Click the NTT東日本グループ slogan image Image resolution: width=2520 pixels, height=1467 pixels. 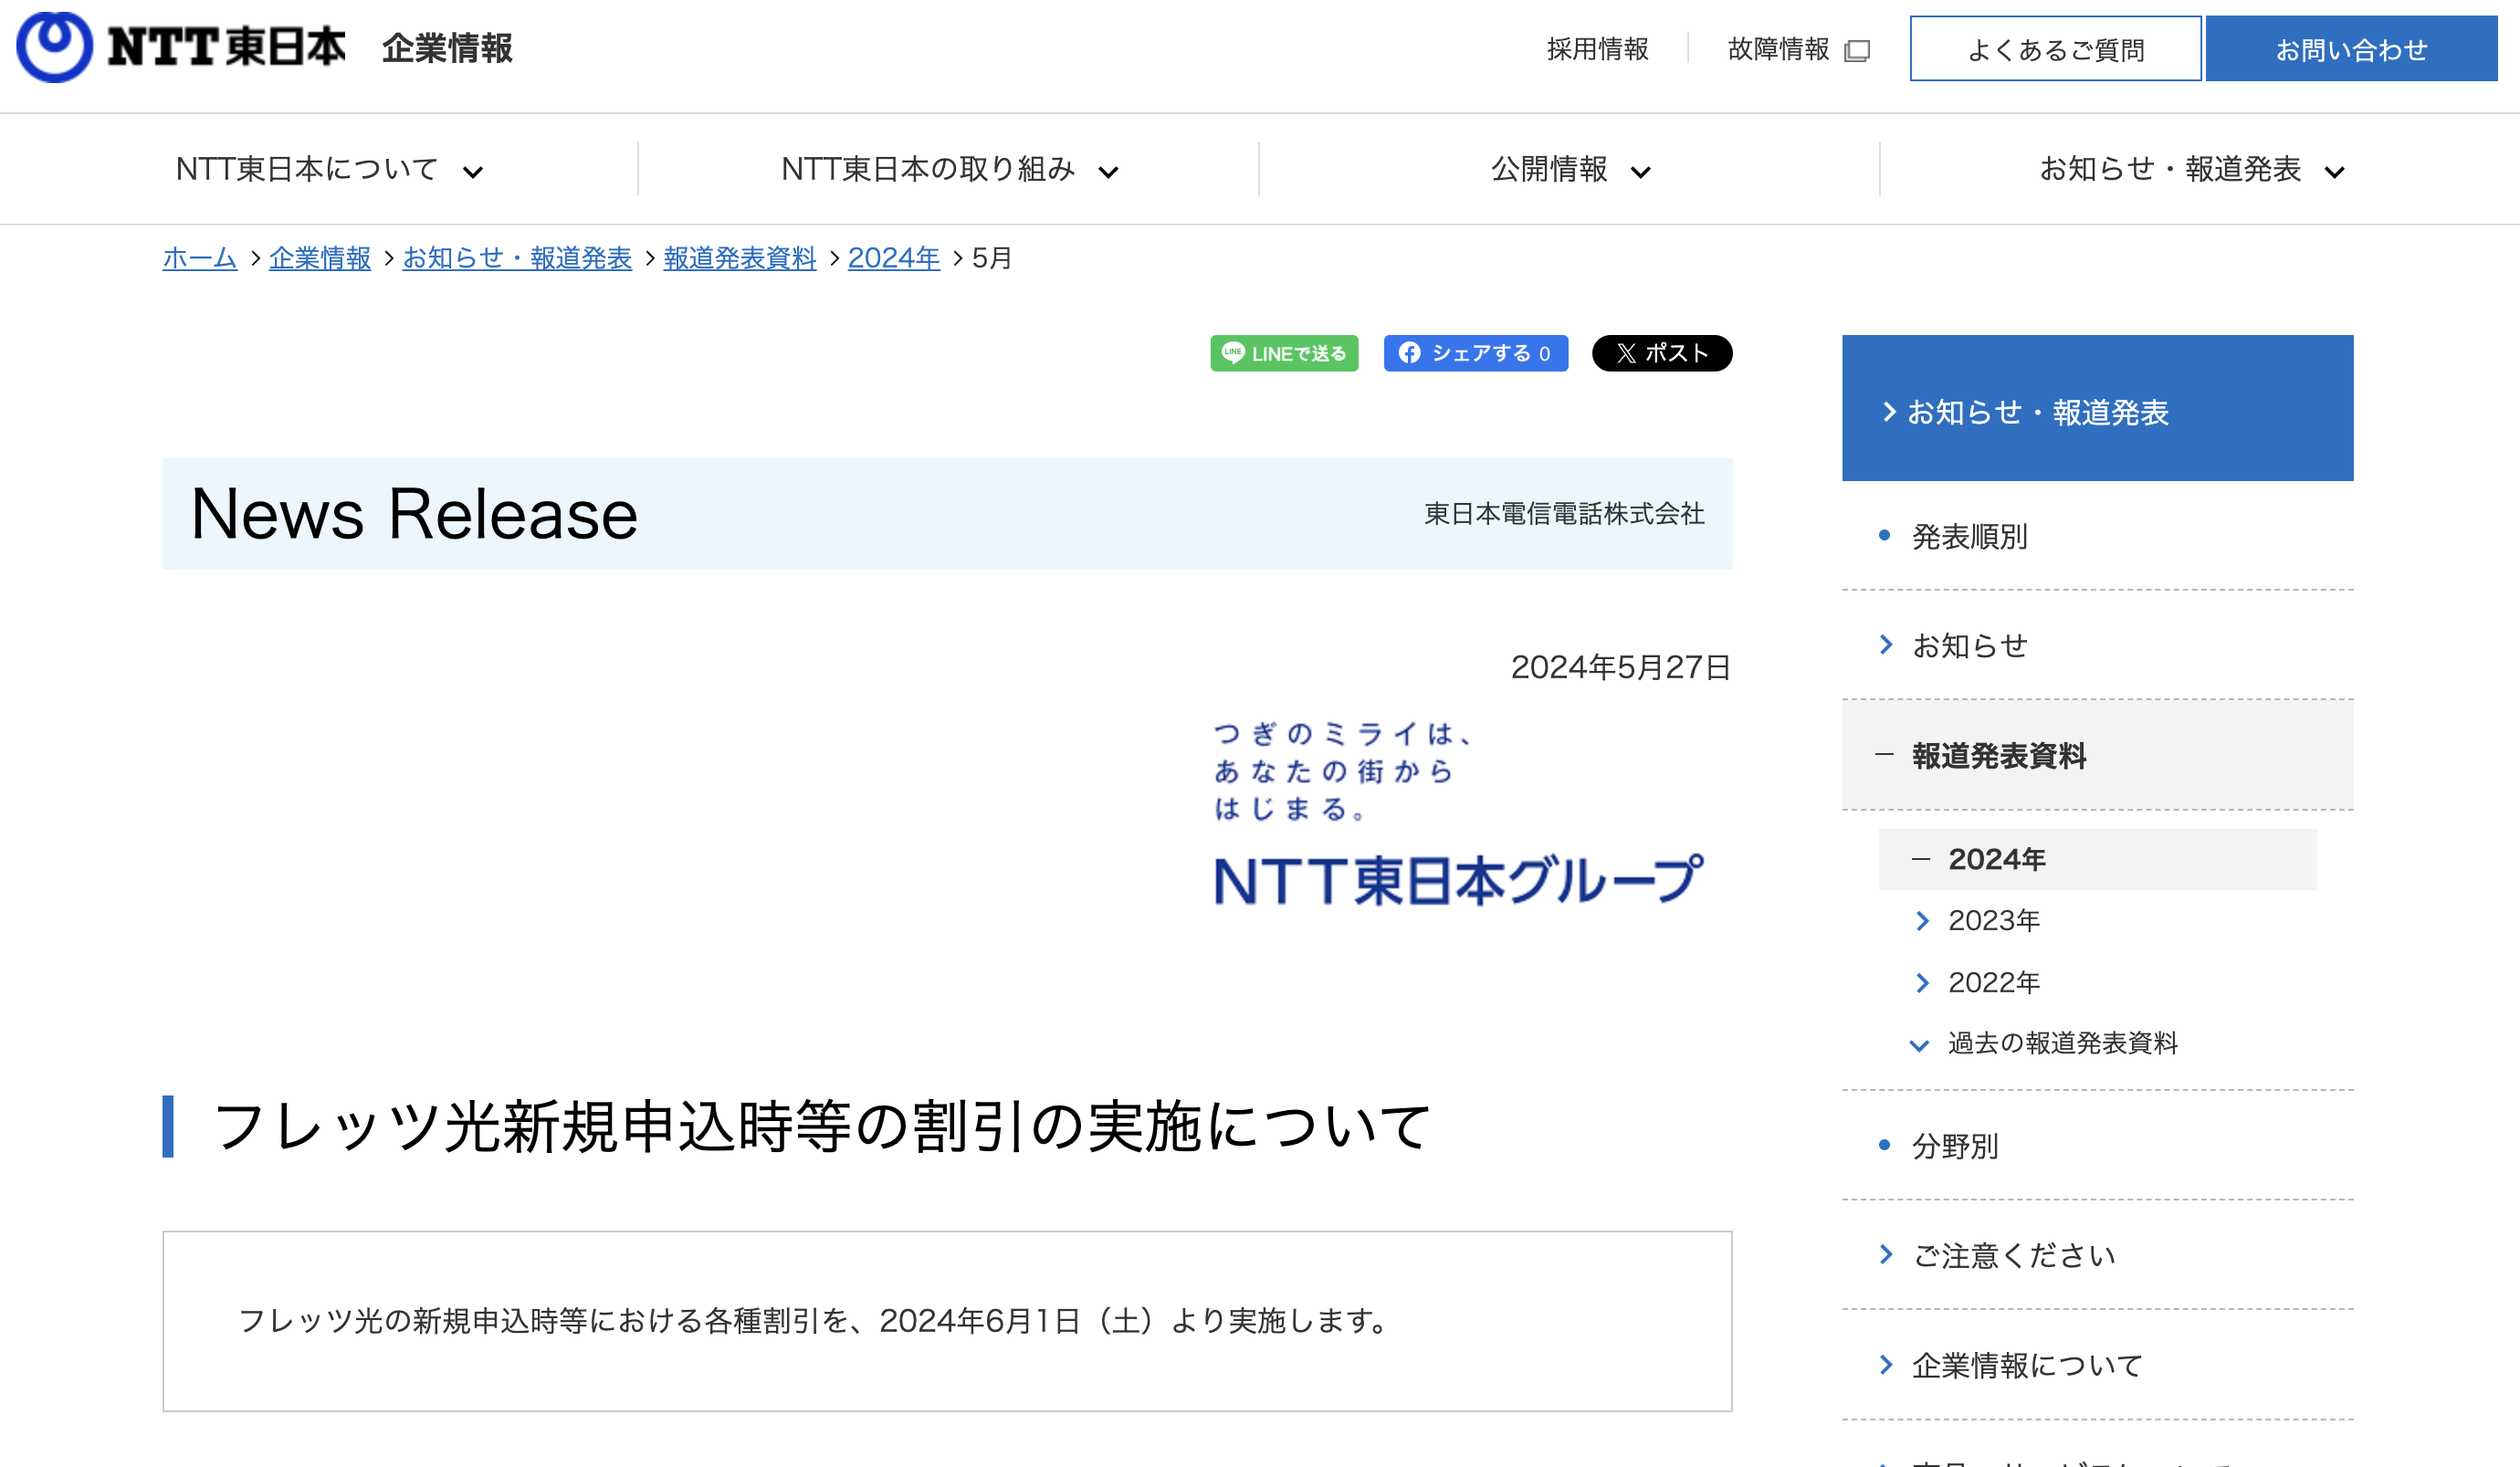coord(1457,813)
